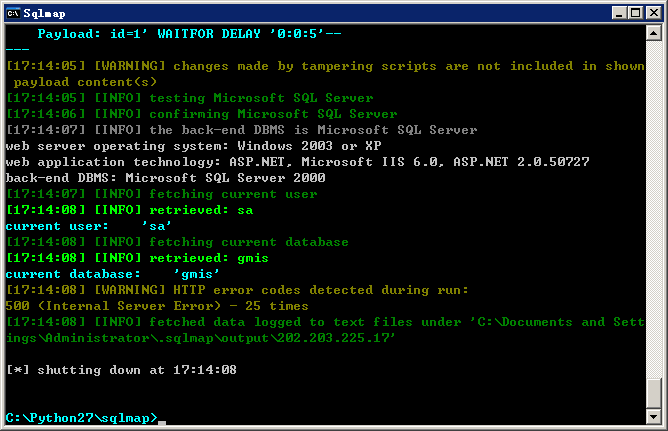Click the current user 'sa' line

[x=88, y=226]
